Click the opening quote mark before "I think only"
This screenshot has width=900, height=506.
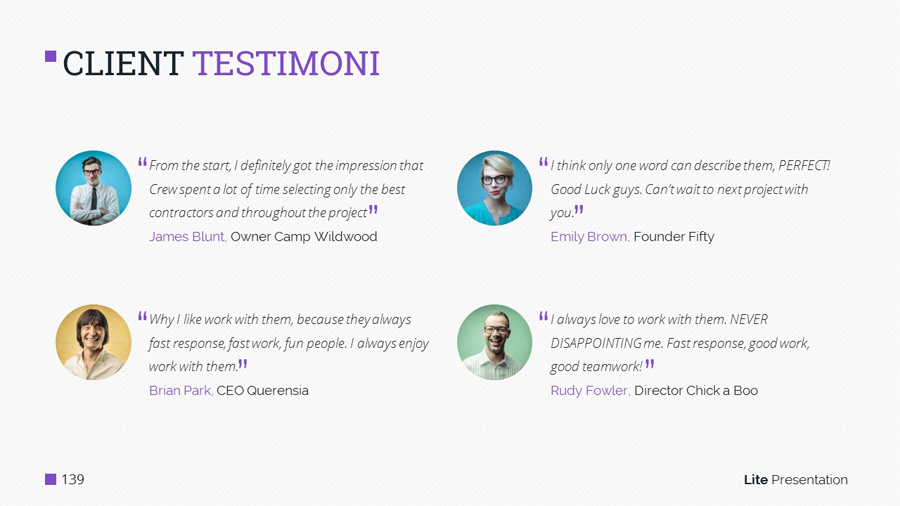(543, 163)
